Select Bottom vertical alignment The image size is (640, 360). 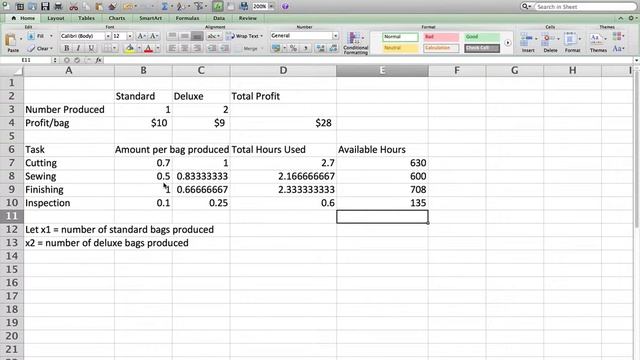click(x=197, y=36)
